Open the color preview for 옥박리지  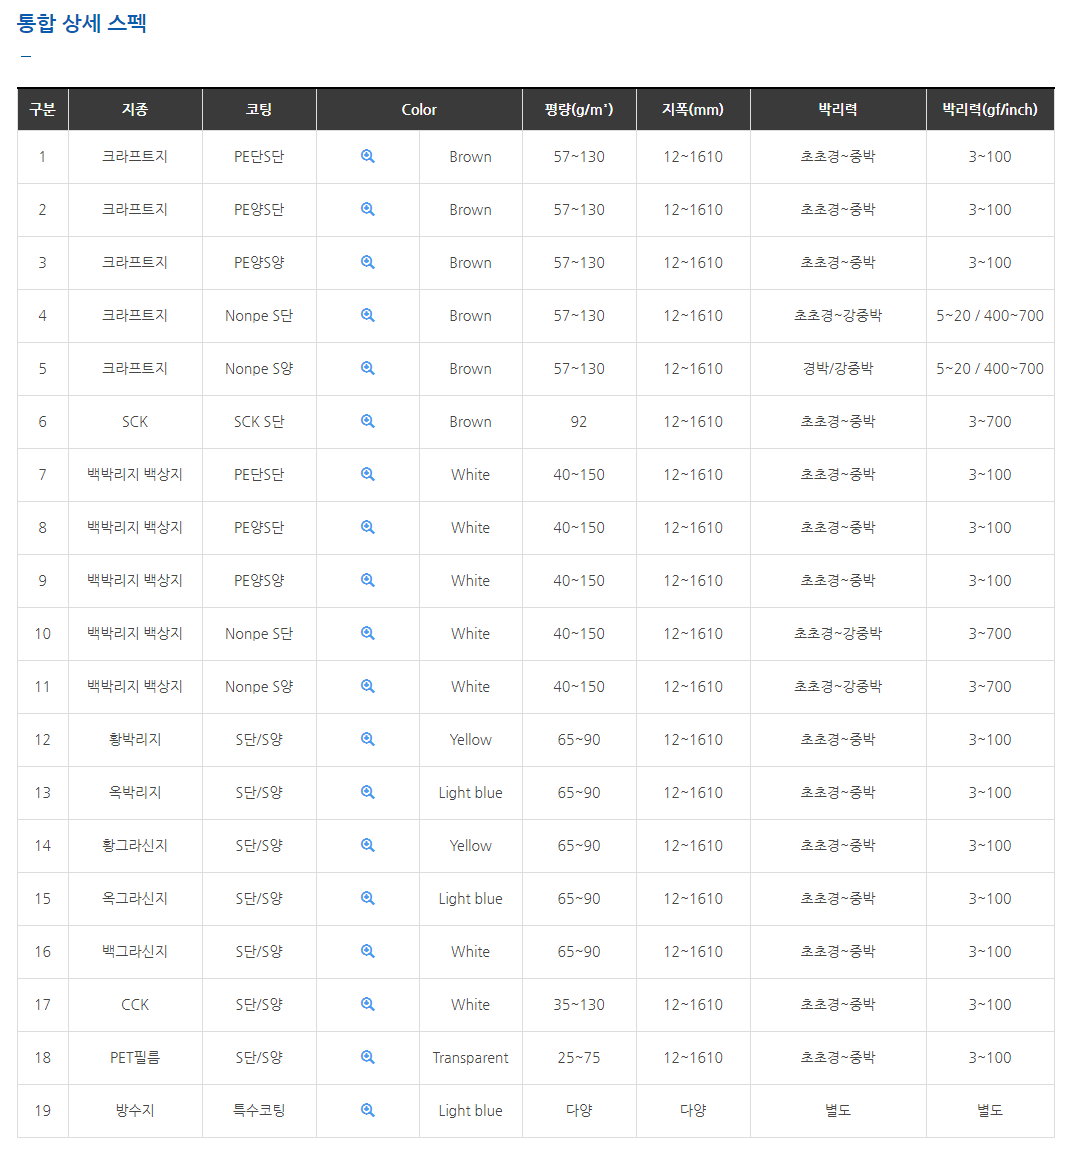coord(368,792)
